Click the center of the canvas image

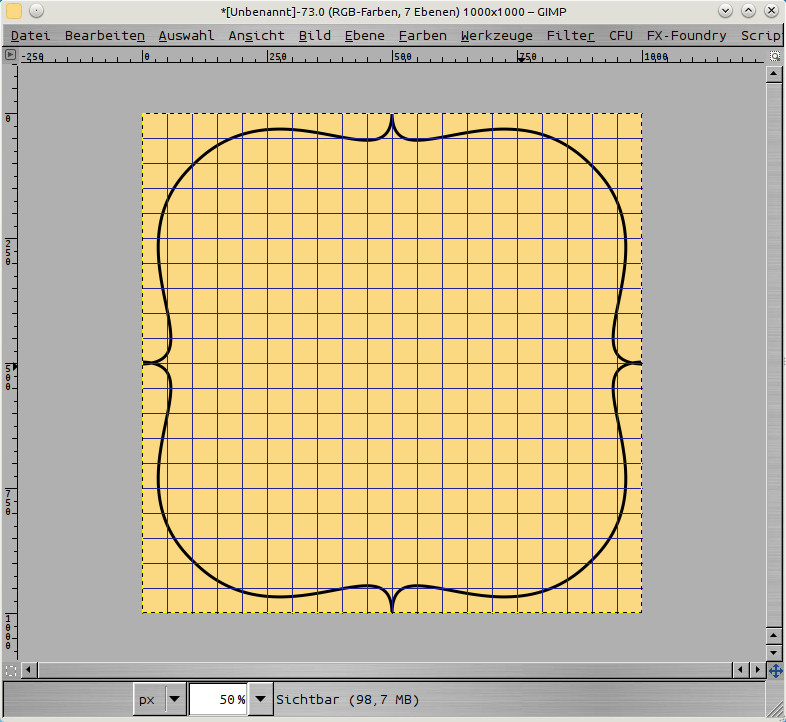pos(392,363)
